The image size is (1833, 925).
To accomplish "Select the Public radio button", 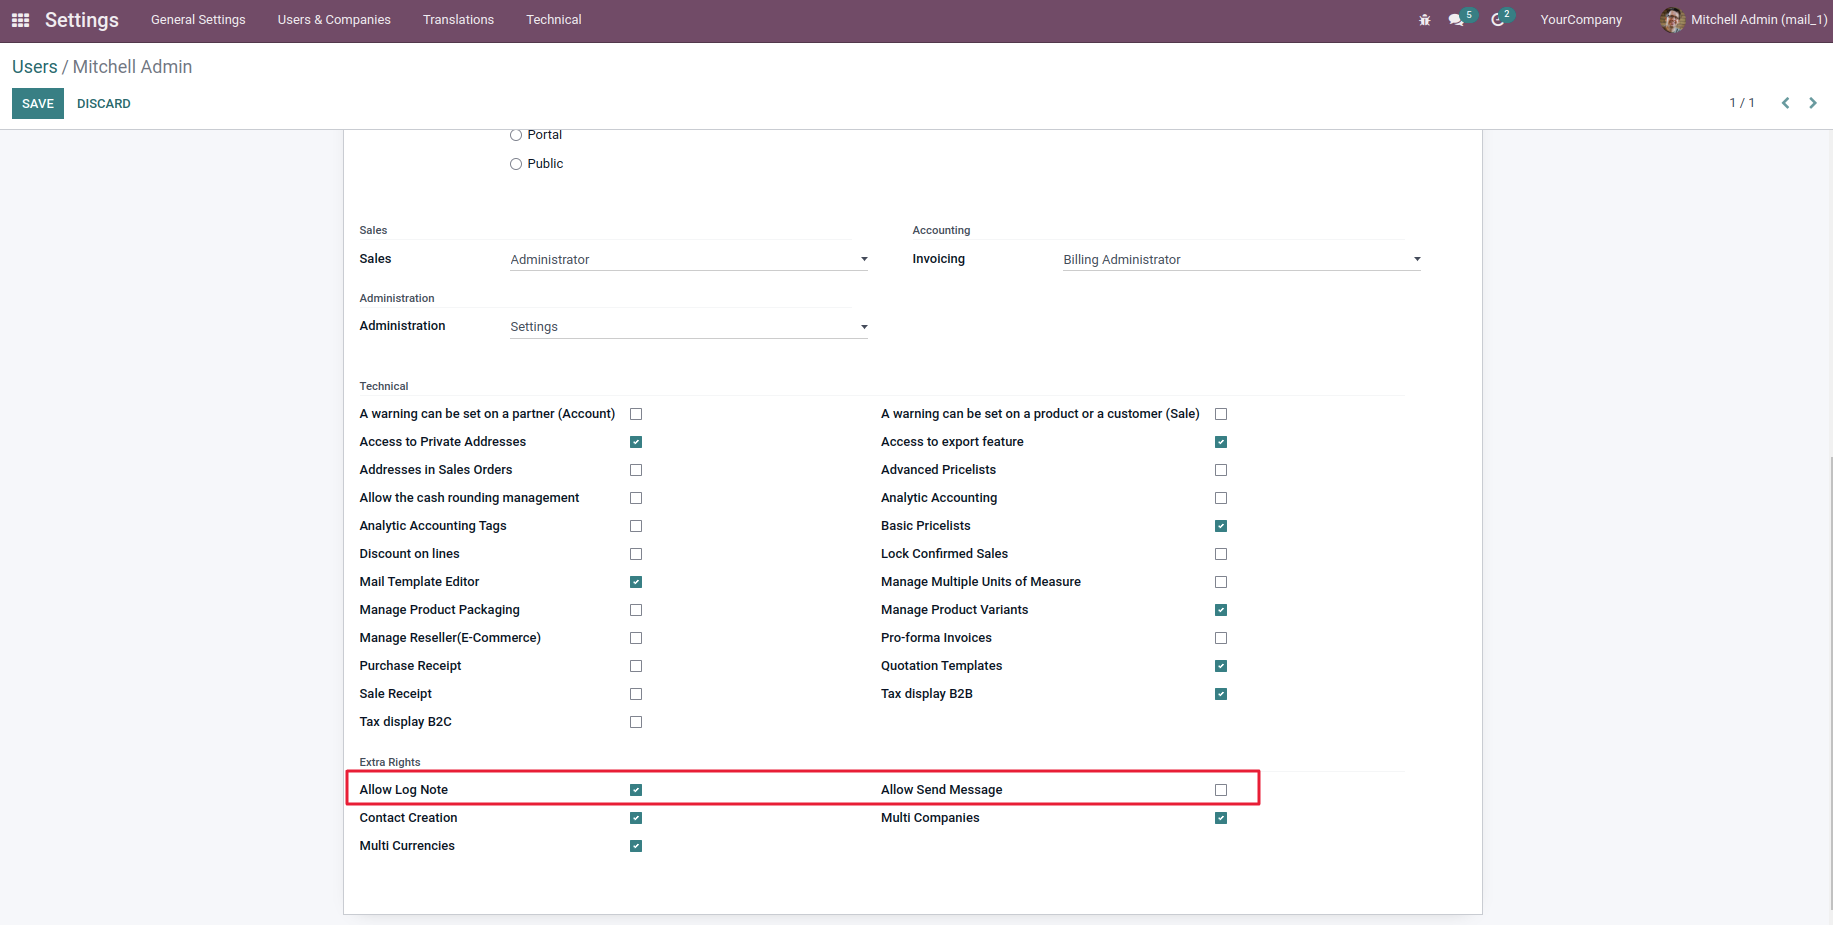I will pos(516,164).
